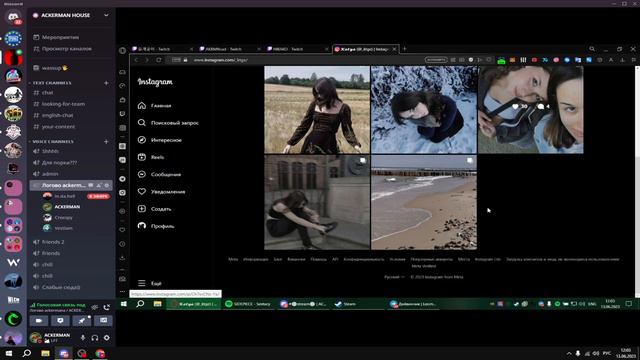Open the Windows Start menu on bottom taskbar

[x=9, y=353]
